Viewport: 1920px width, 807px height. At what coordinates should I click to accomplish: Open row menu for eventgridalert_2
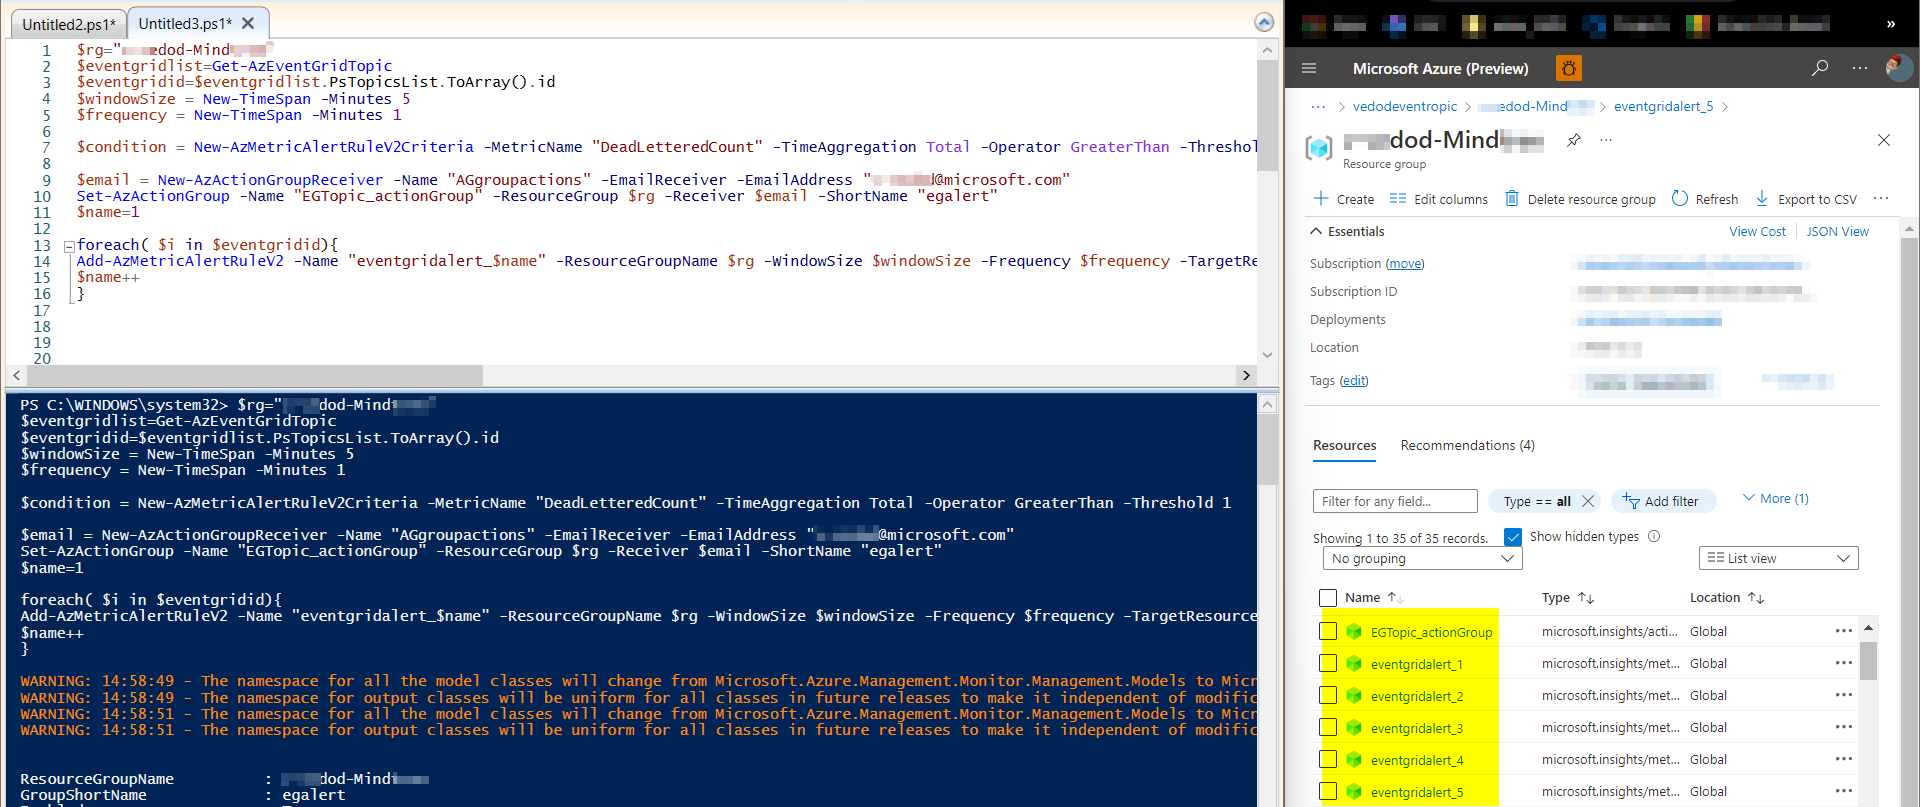click(x=1844, y=695)
